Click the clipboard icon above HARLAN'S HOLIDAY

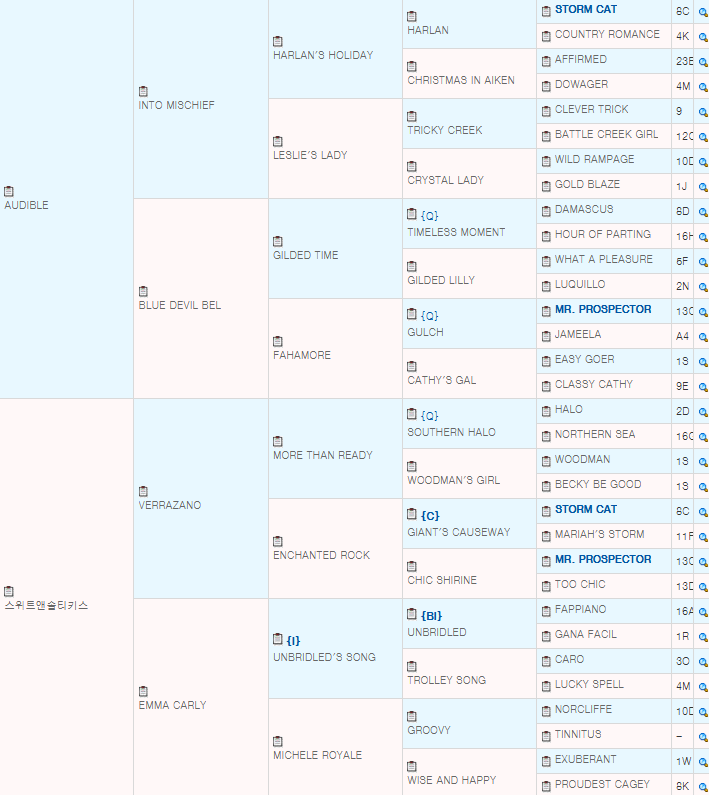pyautogui.click(x=277, y=41)
